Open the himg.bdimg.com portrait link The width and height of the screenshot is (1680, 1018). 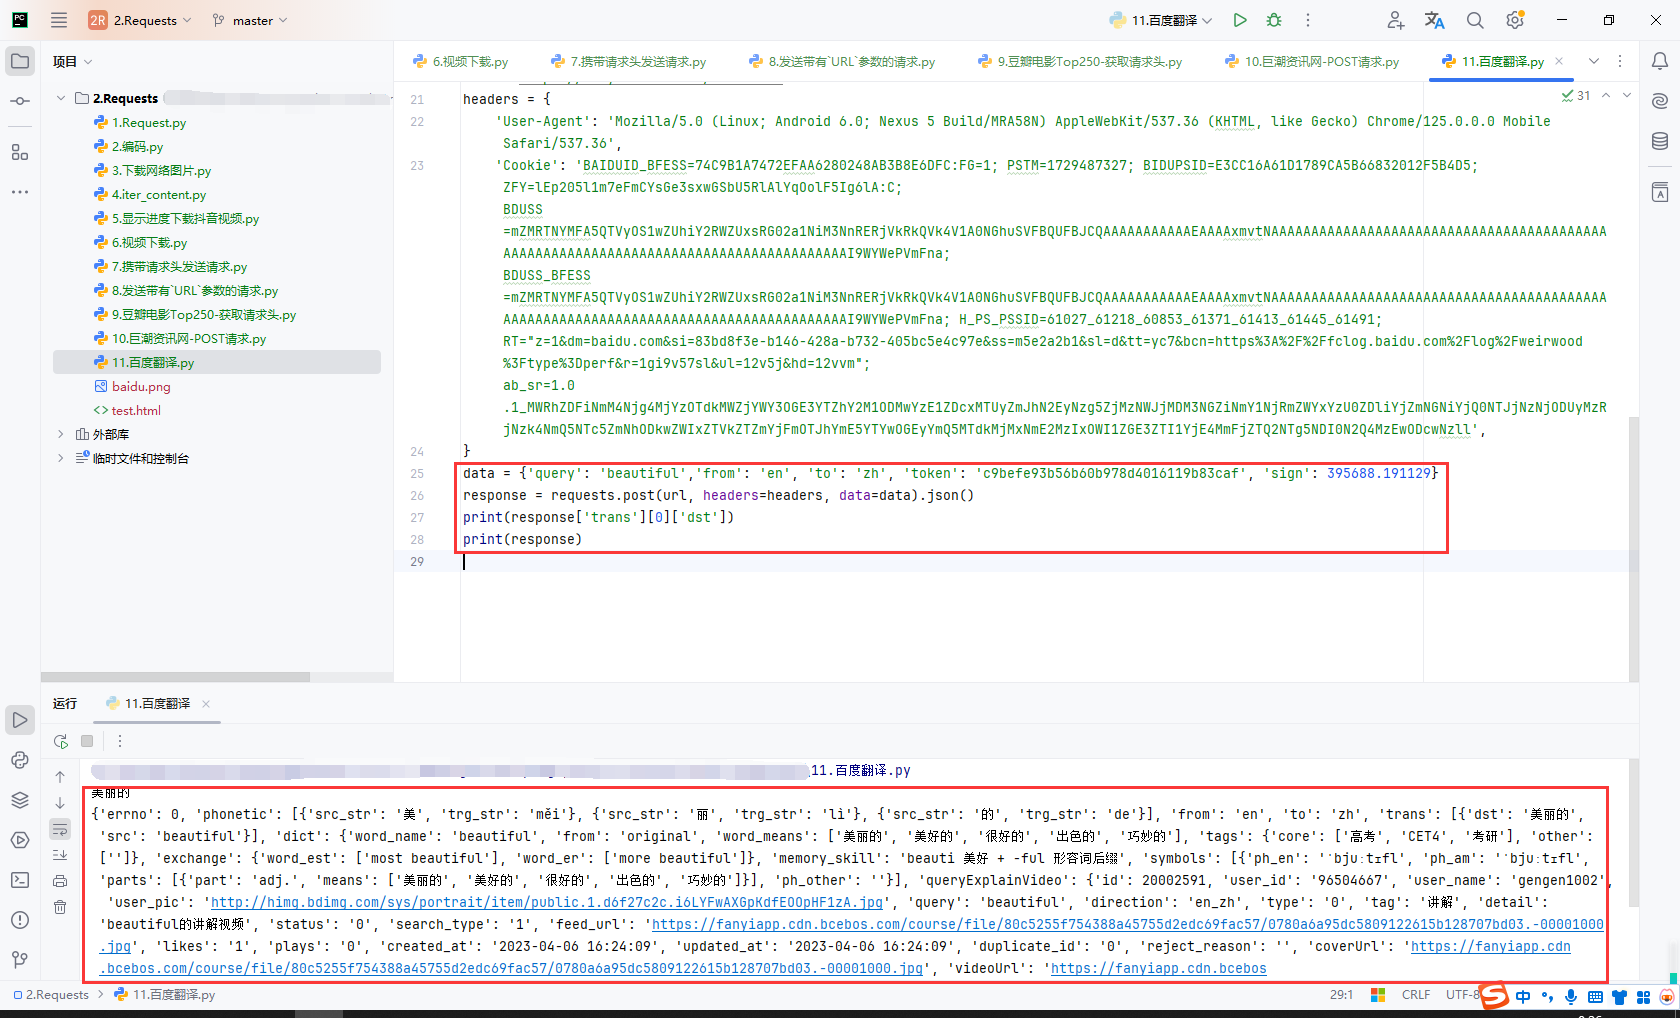[547, 902]
